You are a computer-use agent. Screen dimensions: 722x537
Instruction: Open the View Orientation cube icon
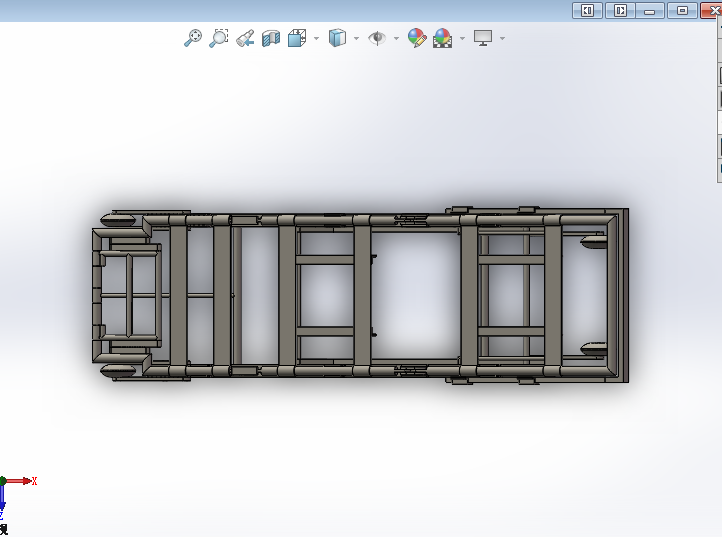point(297,38)
